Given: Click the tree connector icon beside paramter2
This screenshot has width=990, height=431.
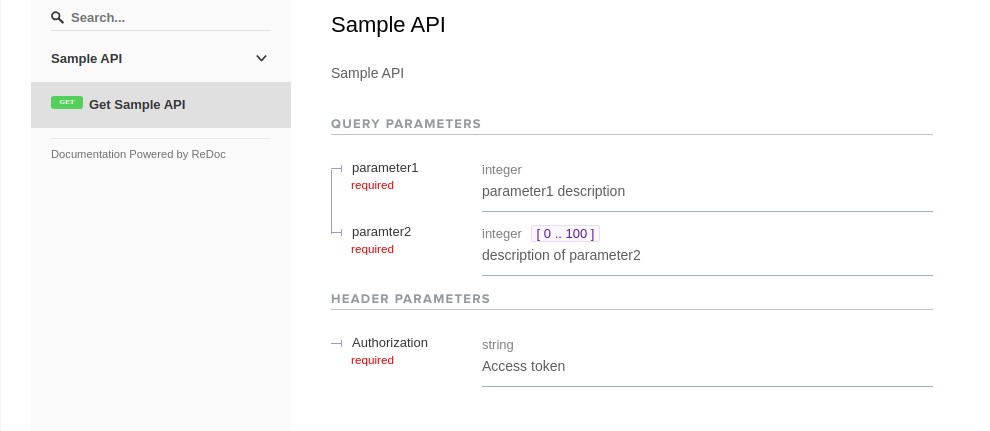Looking at the screenshot, I should tap(337, 232).
